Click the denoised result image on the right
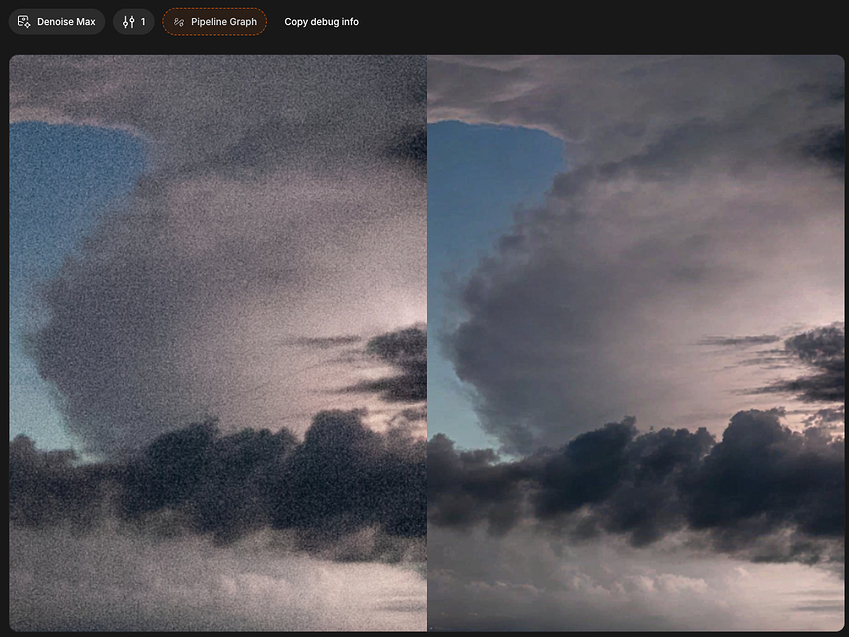849x637 pixels. pos(636,343)
